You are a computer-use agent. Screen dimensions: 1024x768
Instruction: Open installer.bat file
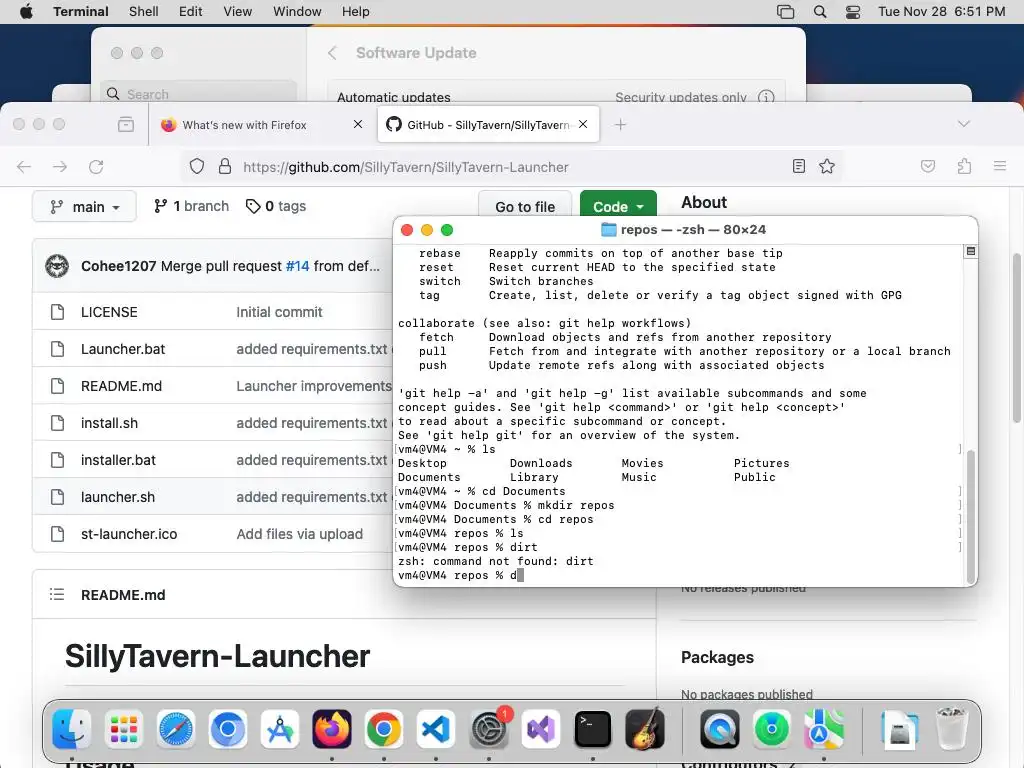click(118, 460)
